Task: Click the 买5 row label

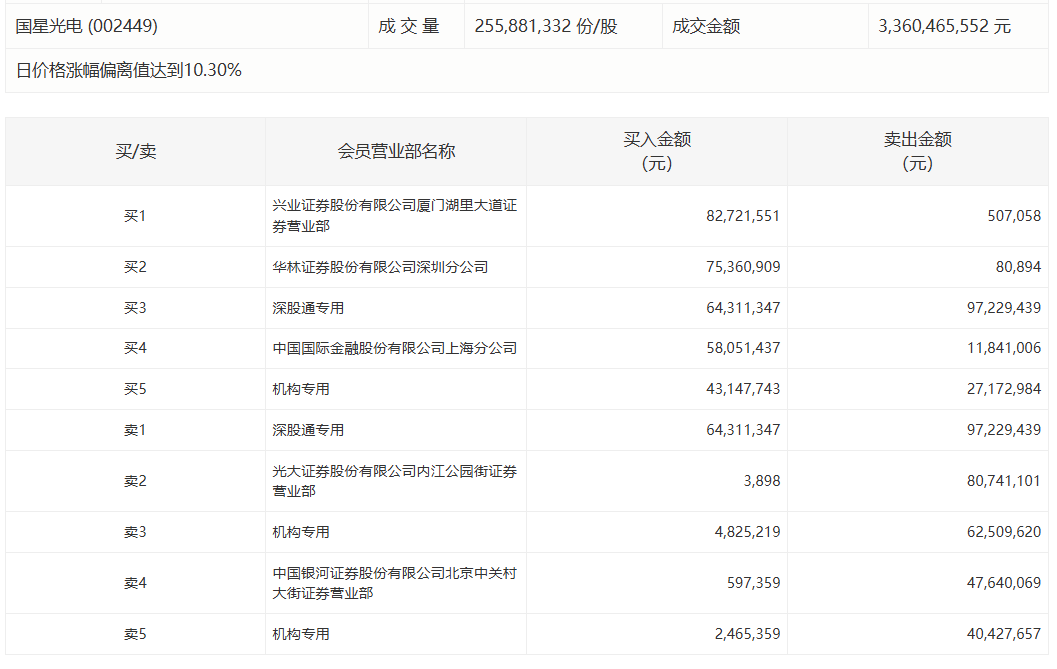Action: pos(135,389)
